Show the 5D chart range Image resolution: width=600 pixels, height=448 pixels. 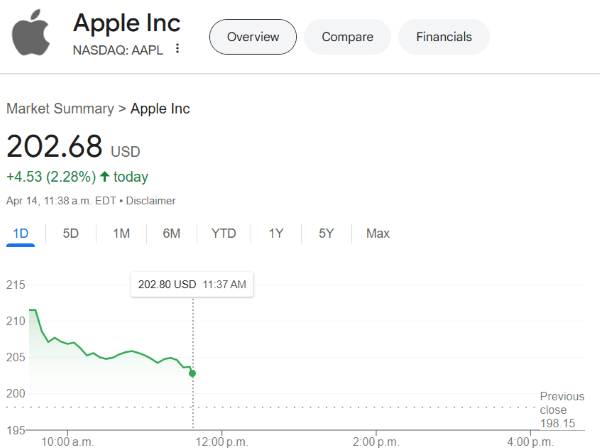point(71,233)
